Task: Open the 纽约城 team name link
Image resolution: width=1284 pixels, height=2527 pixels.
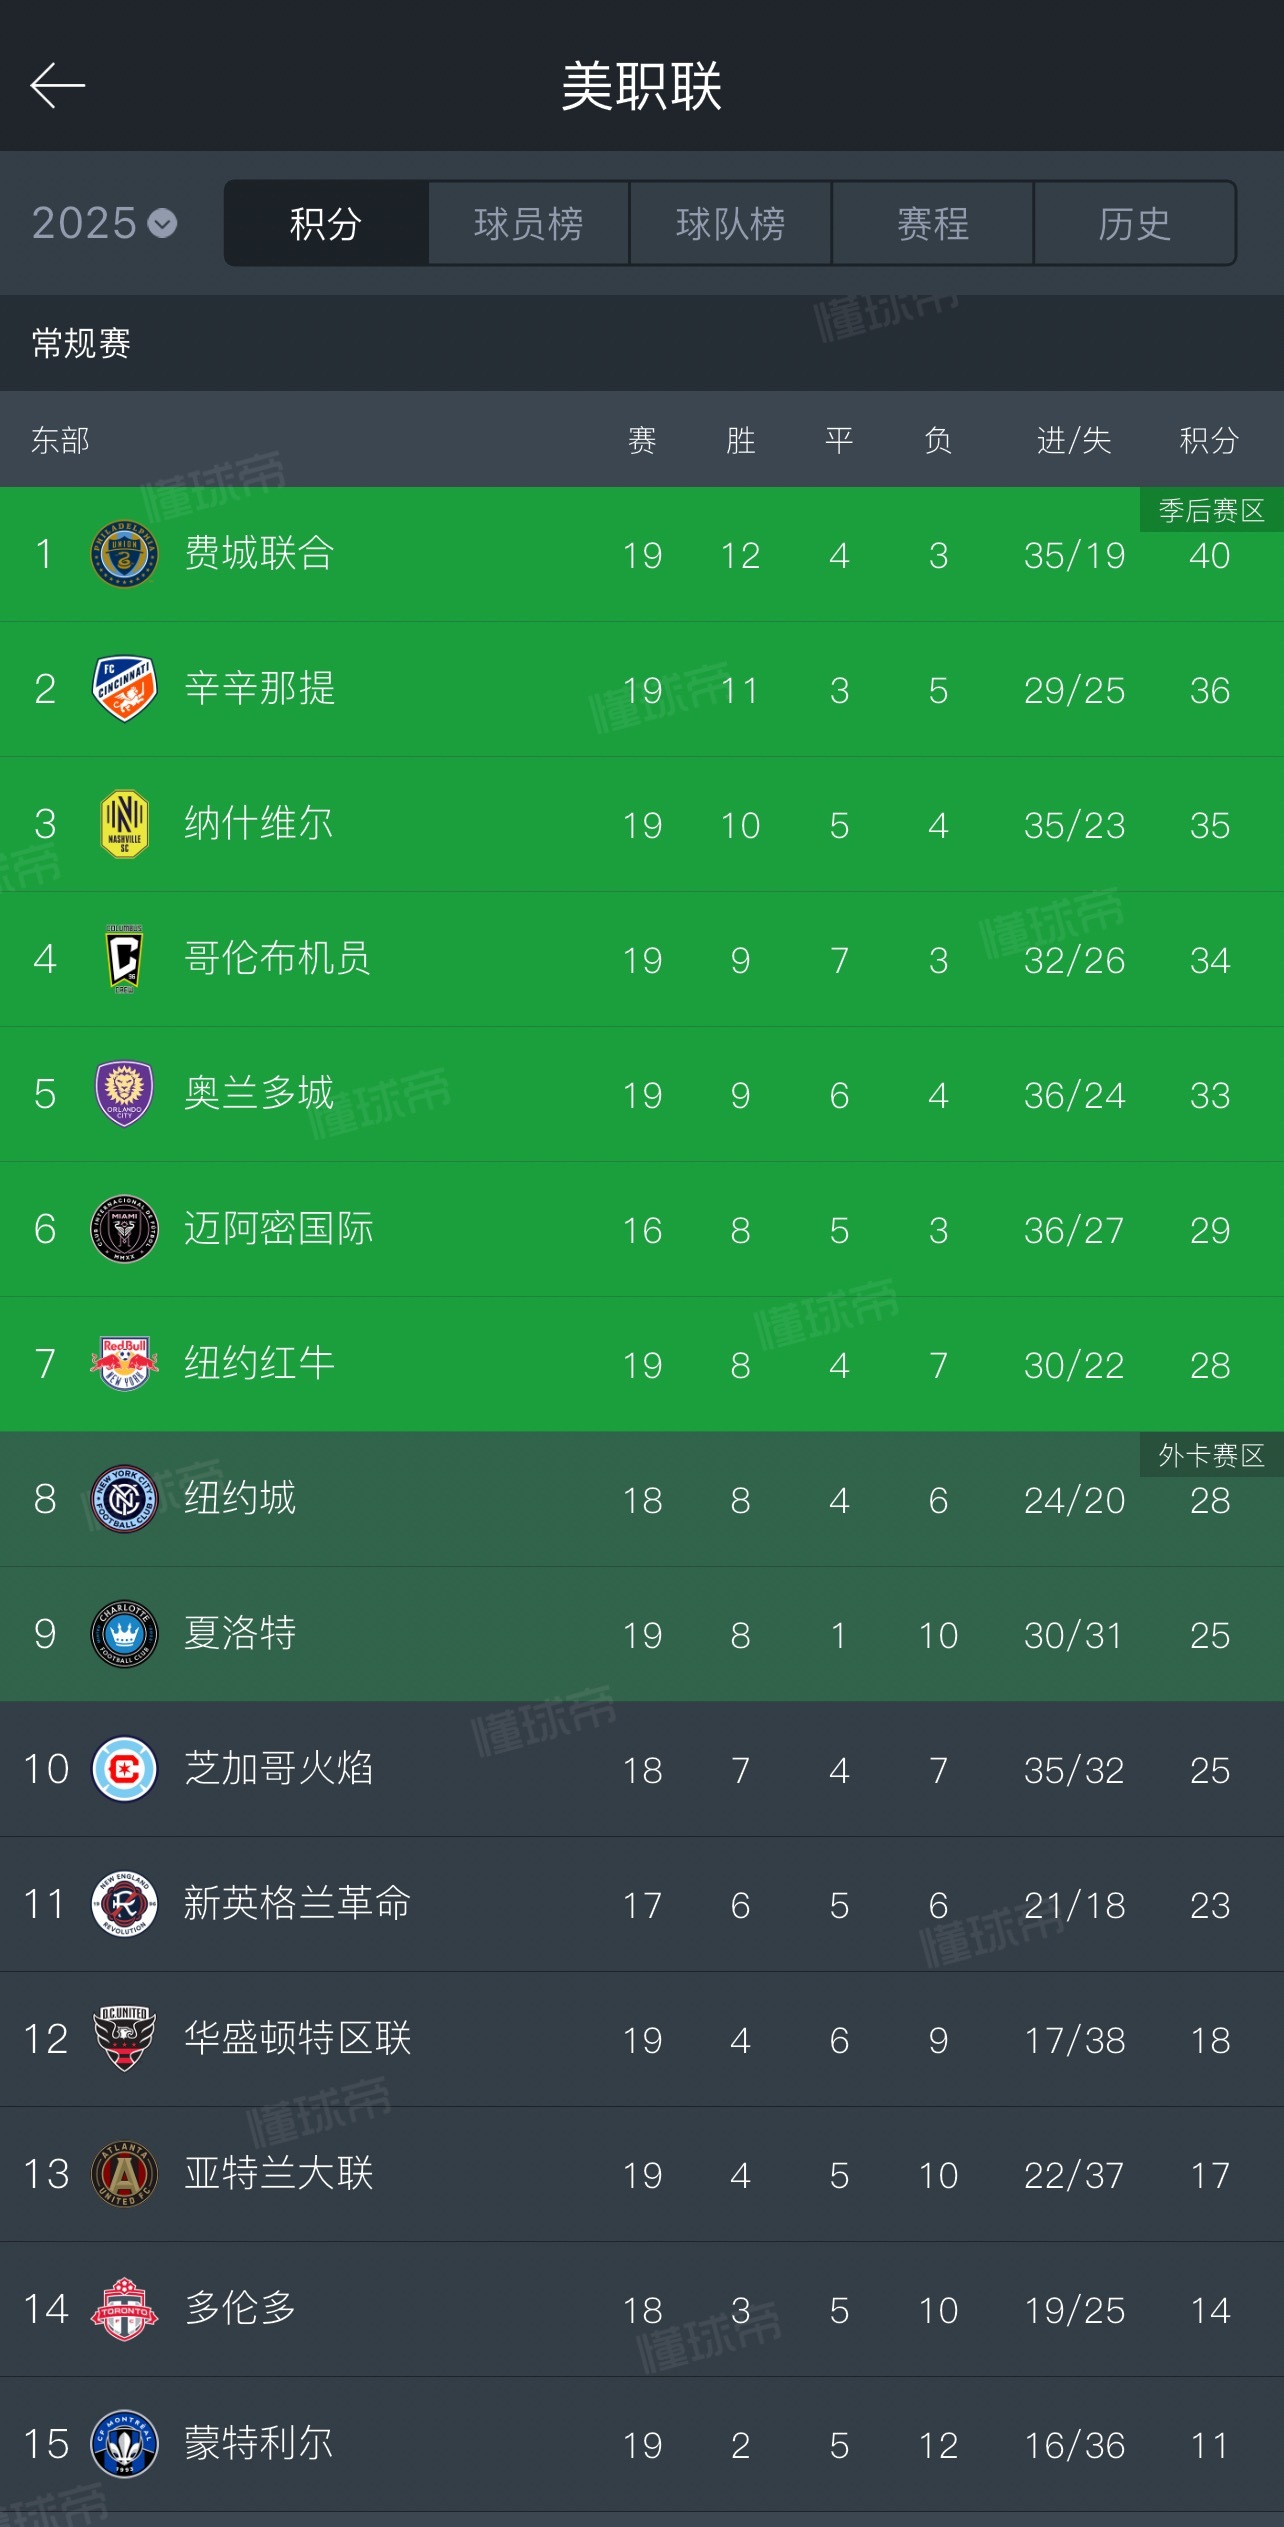Action: click(x=240, y=1498)
